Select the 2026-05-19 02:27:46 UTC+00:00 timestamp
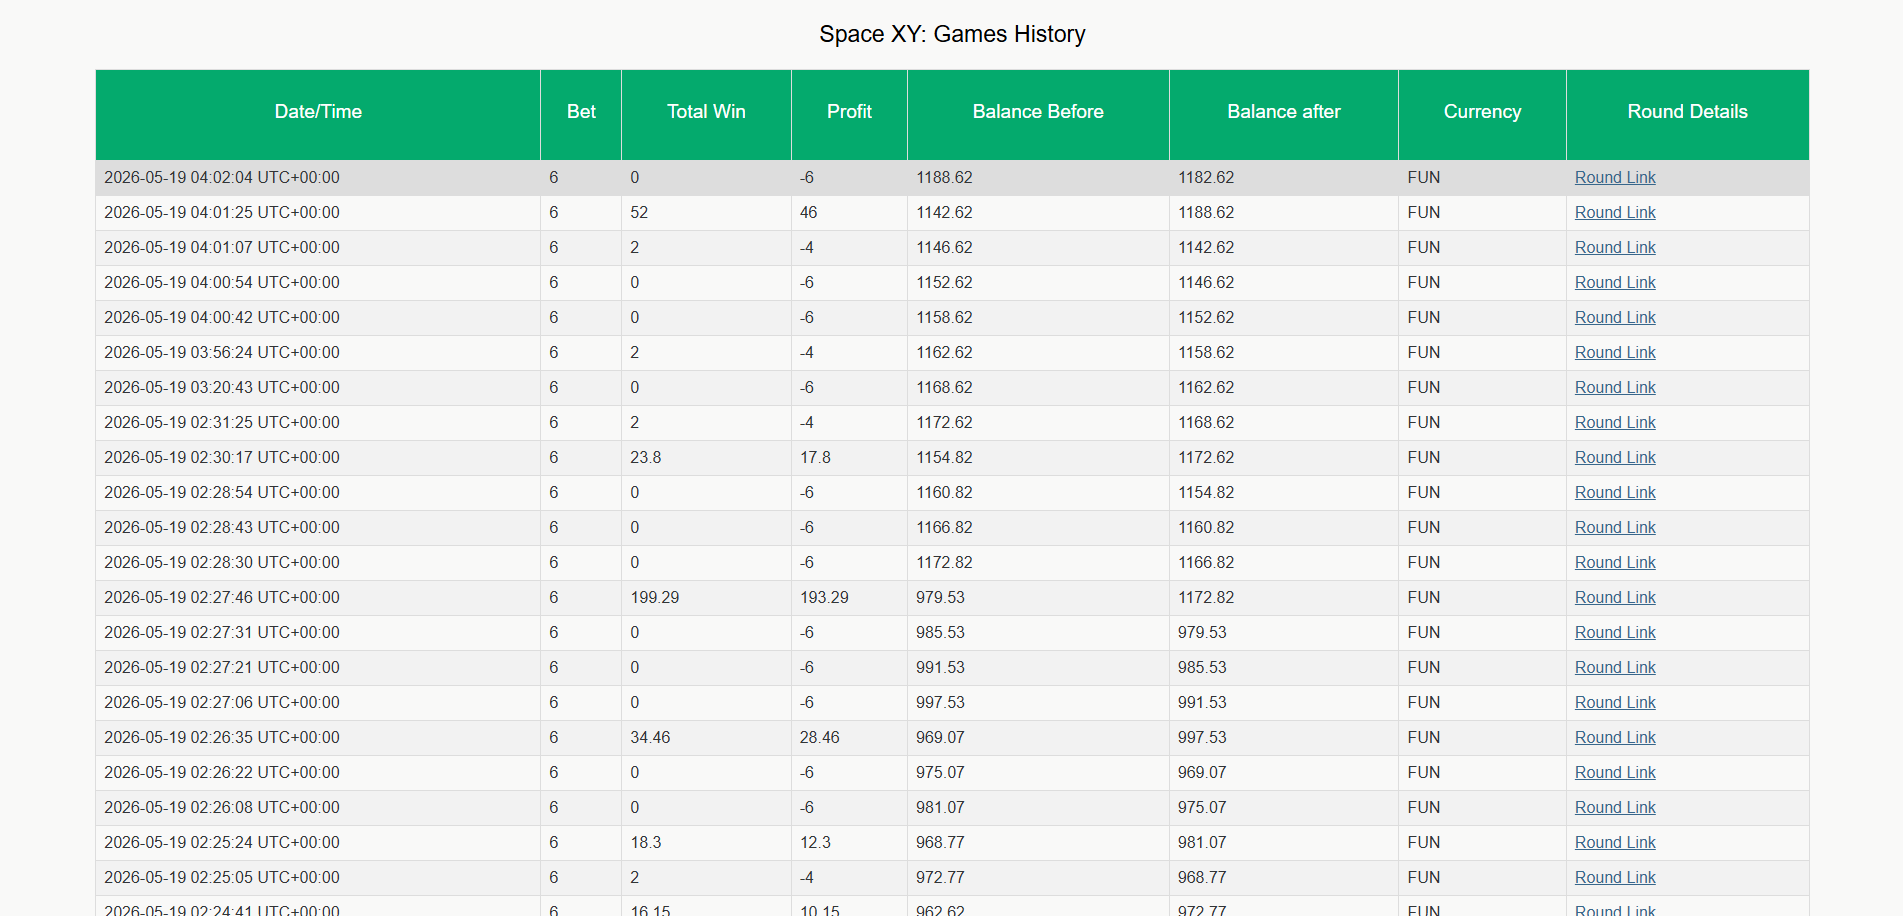Viewport: 1903px width, 916px height. pos(222,597)
